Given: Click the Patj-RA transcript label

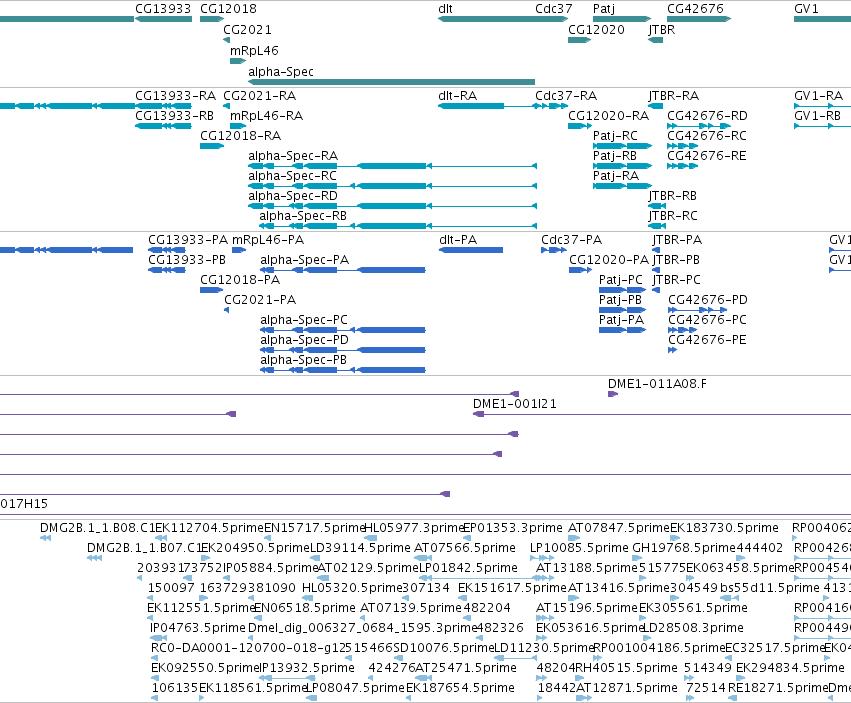Looking at the screenshot, I should [615, 176].
